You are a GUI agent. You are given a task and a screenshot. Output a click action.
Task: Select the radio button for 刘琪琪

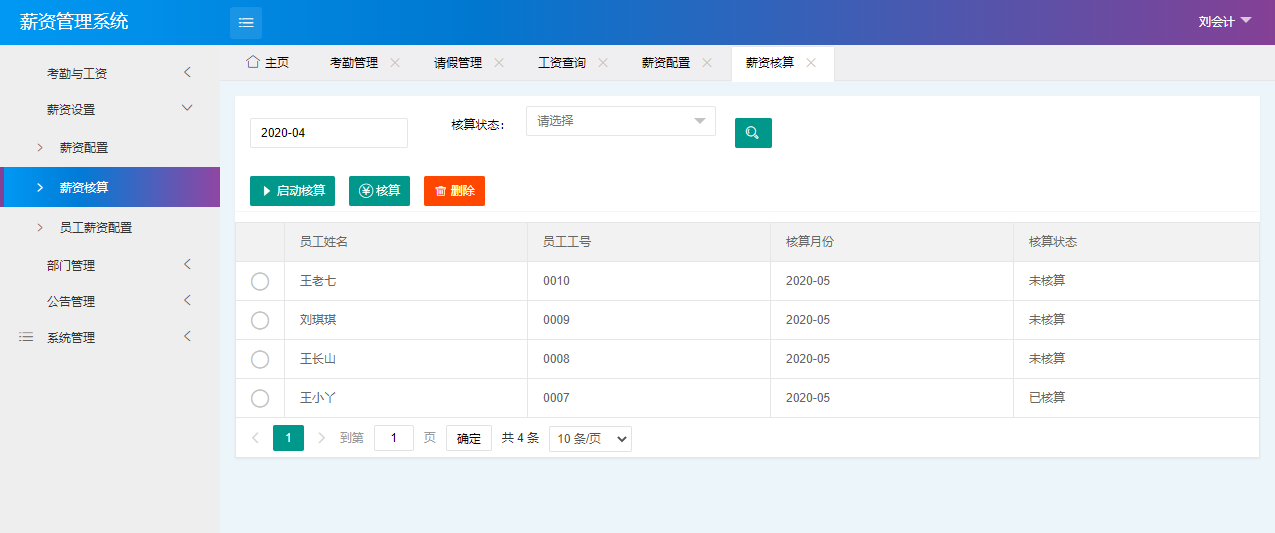pos(260,320)
